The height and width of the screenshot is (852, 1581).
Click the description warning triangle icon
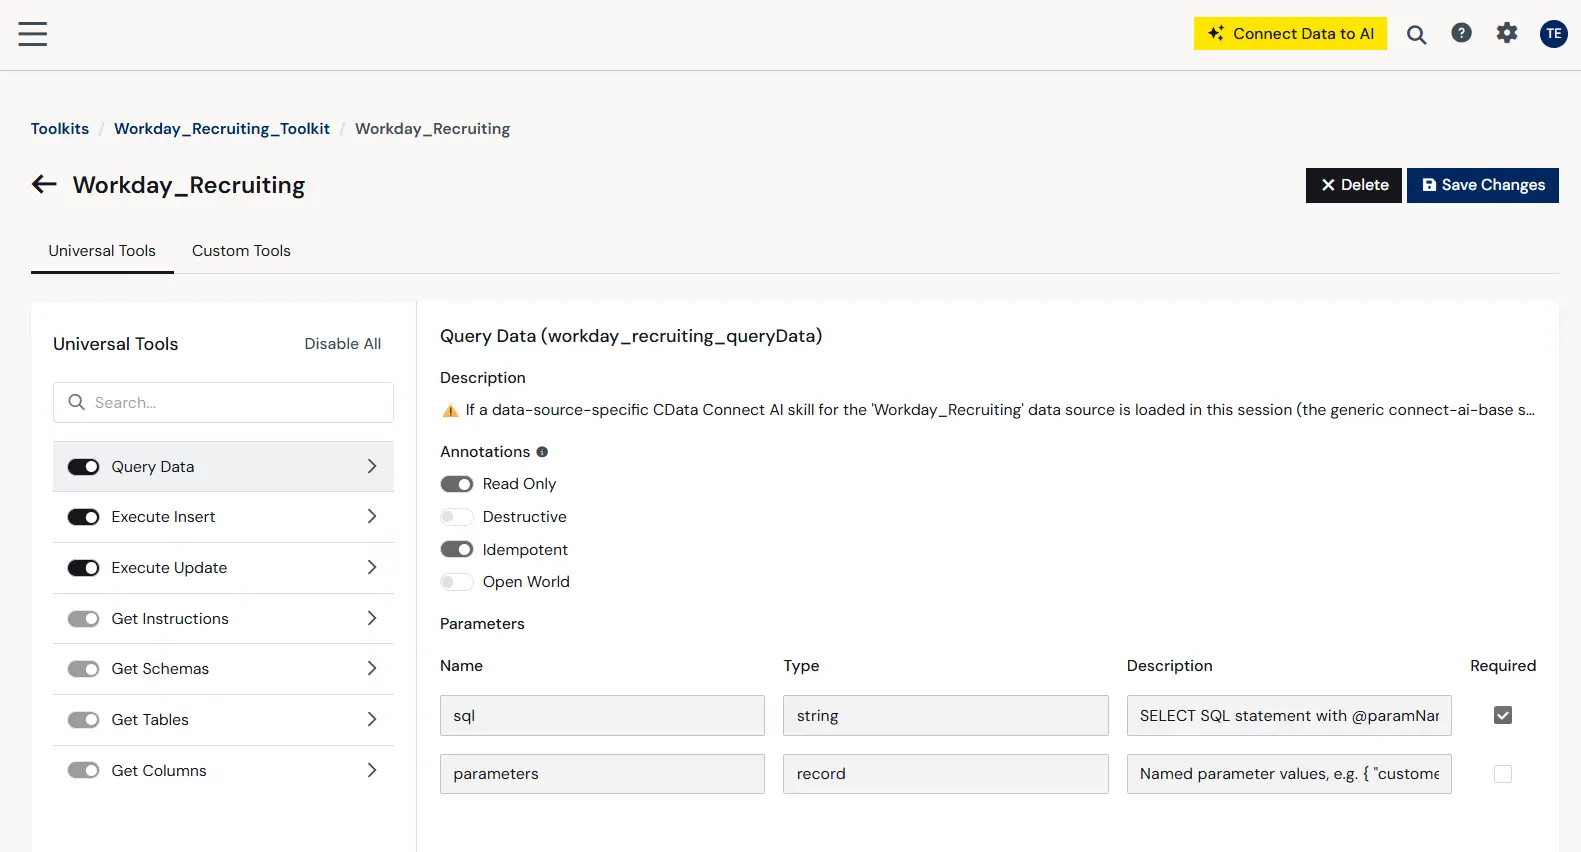tap(450, 410)
